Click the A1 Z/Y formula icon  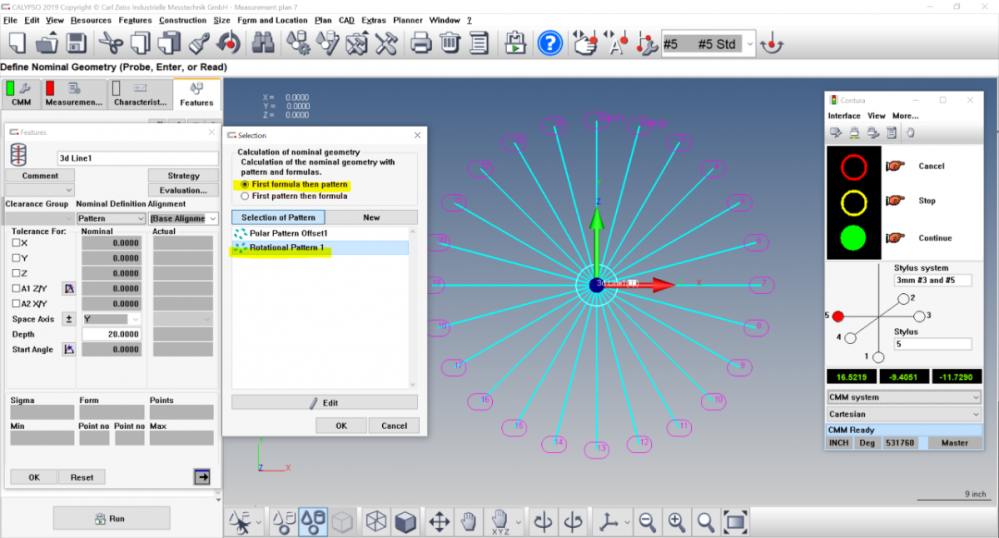pos(69,289)
